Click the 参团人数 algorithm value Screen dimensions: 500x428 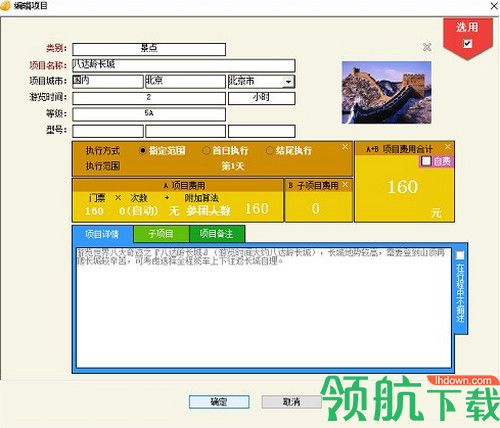208,211
